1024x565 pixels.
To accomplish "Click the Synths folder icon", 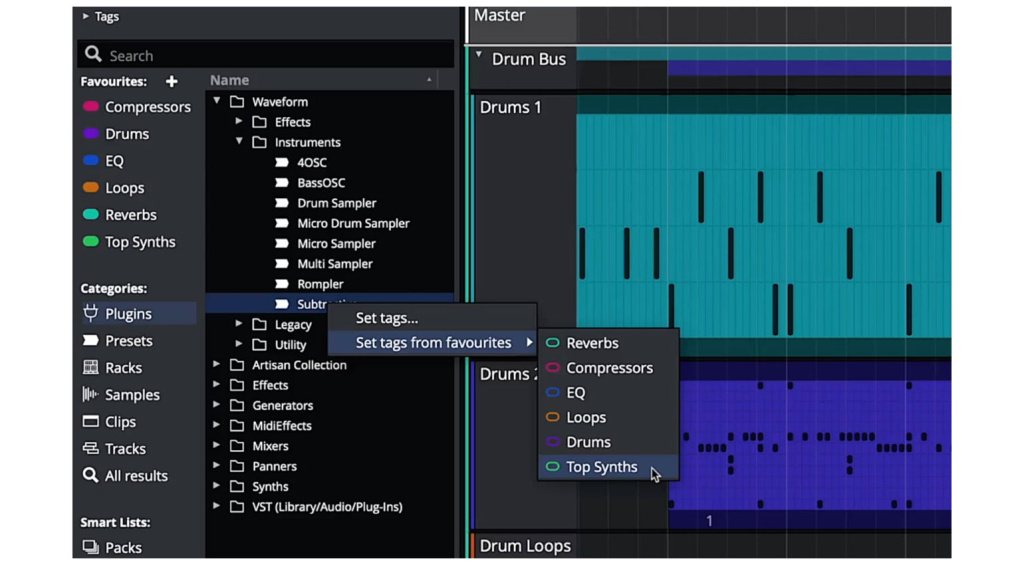I will coord(237,486).
